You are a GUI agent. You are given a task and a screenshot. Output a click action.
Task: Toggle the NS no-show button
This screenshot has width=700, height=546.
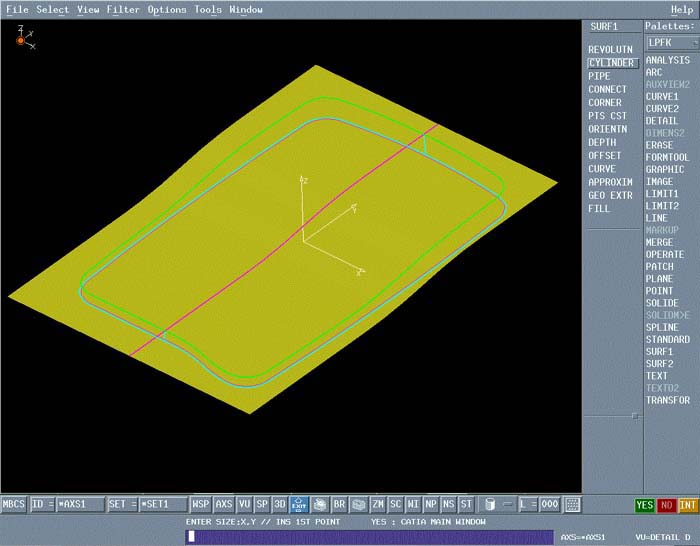click(x=448, y=505)
